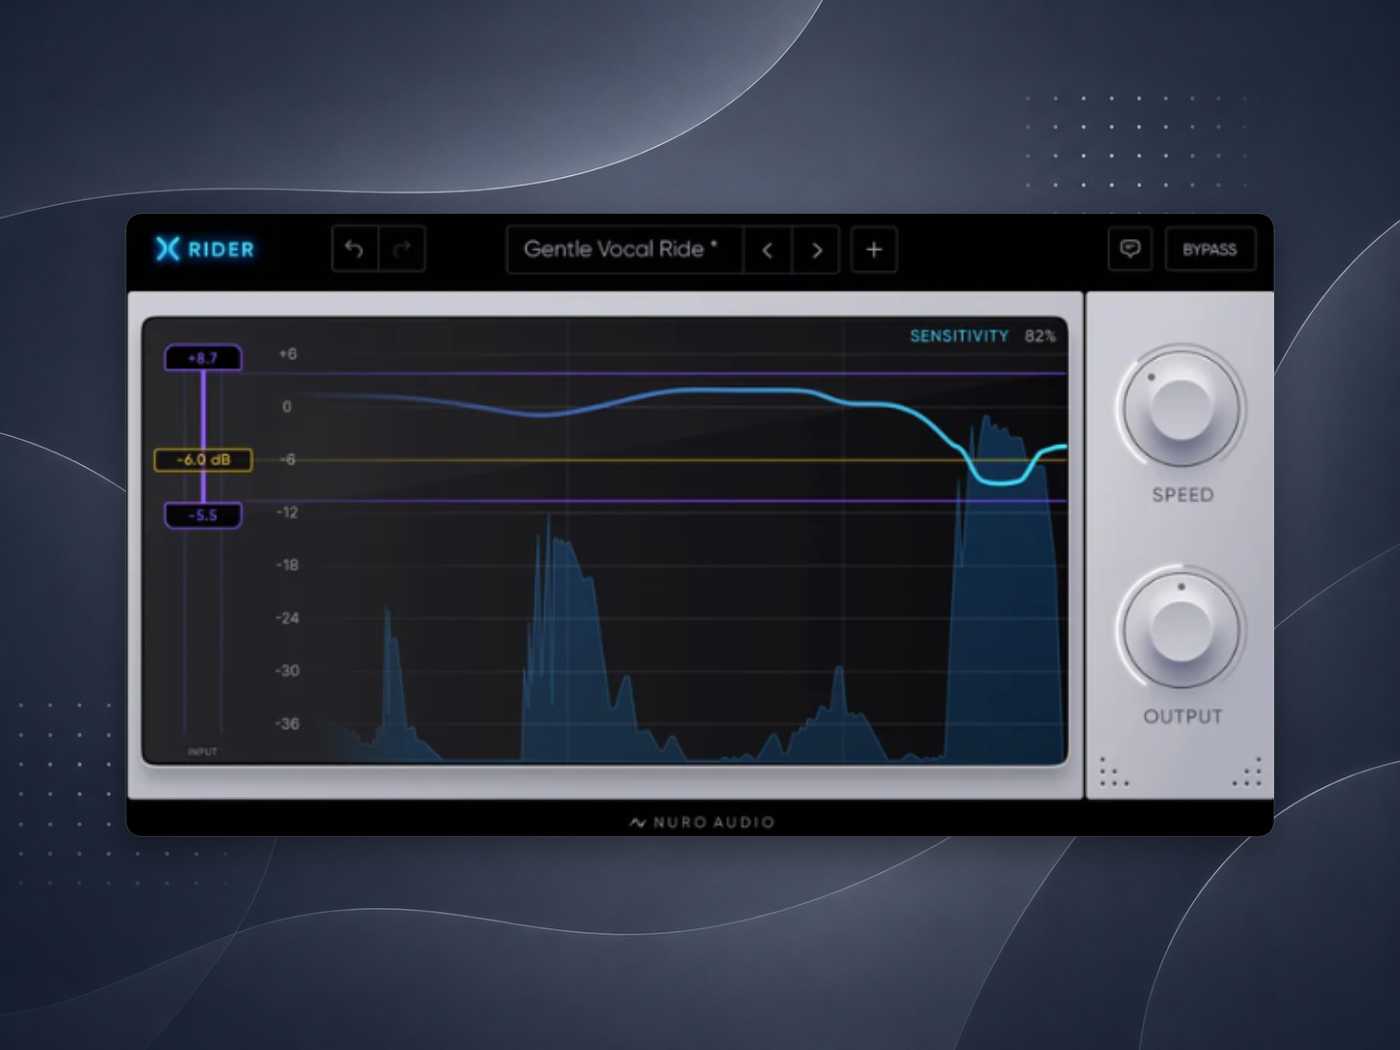The width and height of the screenshot is (1400, 1050).
Task: Click the +6 scale label
Action: (x=287, y=354)
